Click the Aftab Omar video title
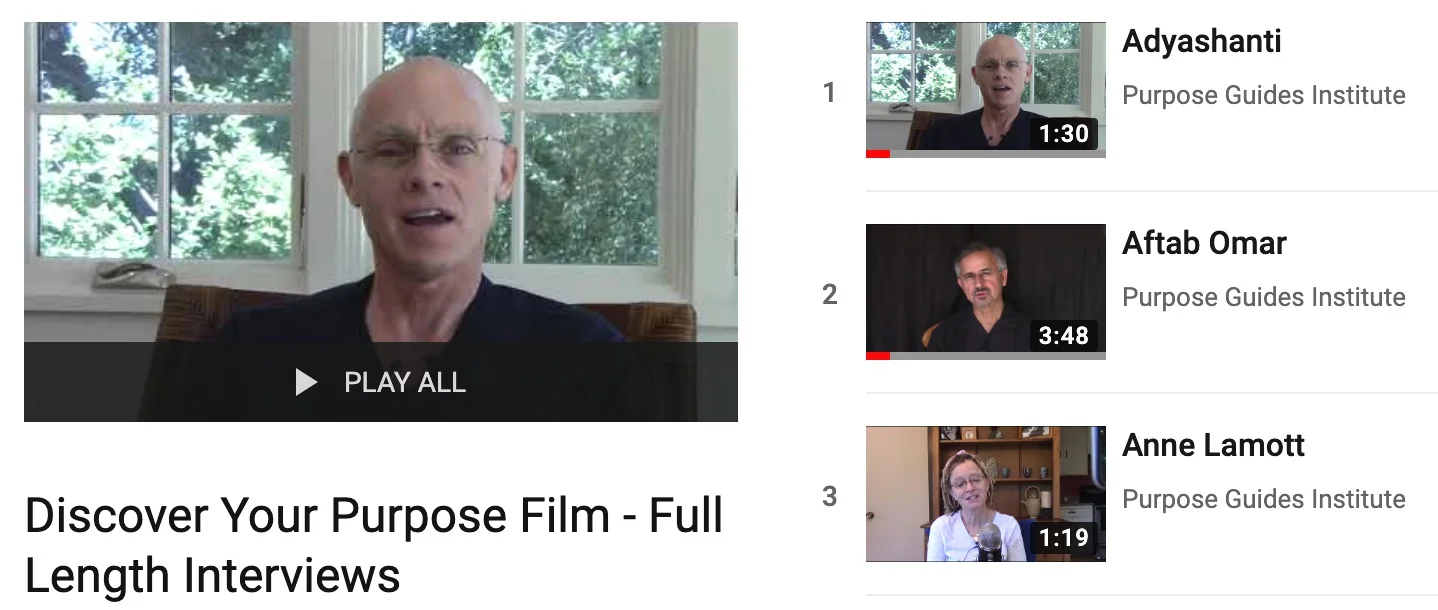1438x610 pixels. coord(1204,243)
